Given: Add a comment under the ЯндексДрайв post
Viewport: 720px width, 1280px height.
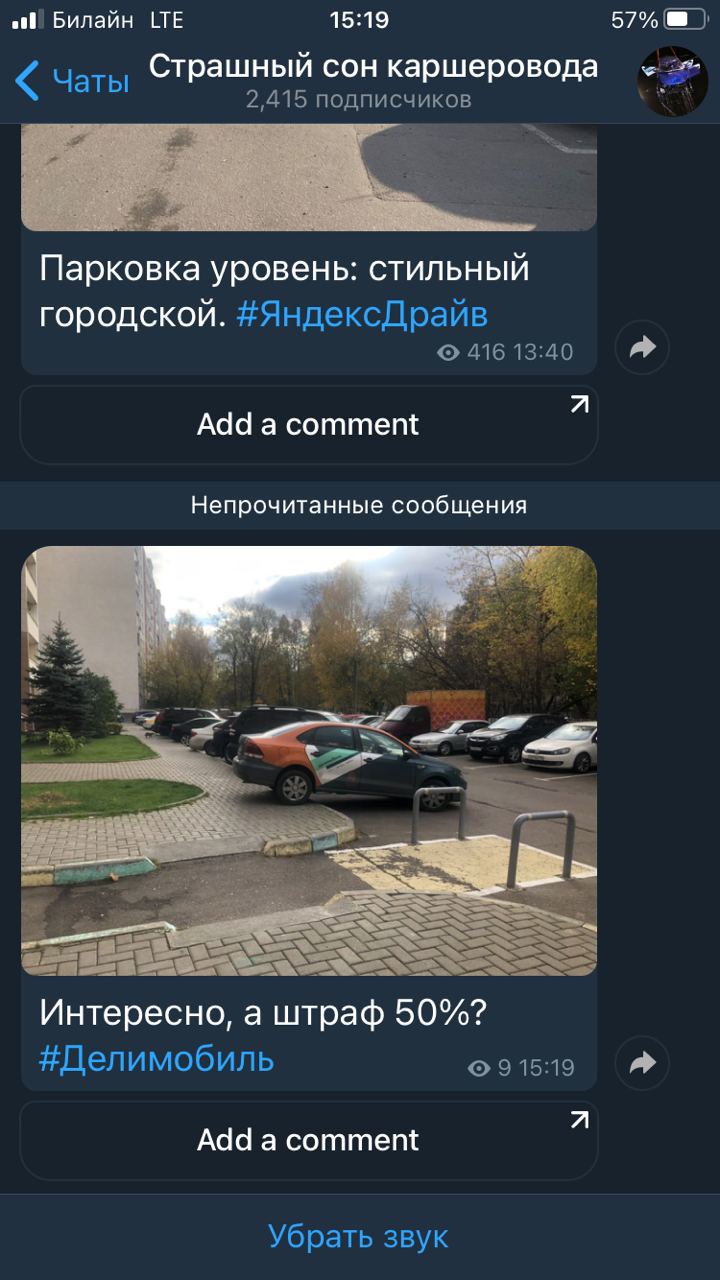Looking at the screenshot, I should tap(309, 424).
